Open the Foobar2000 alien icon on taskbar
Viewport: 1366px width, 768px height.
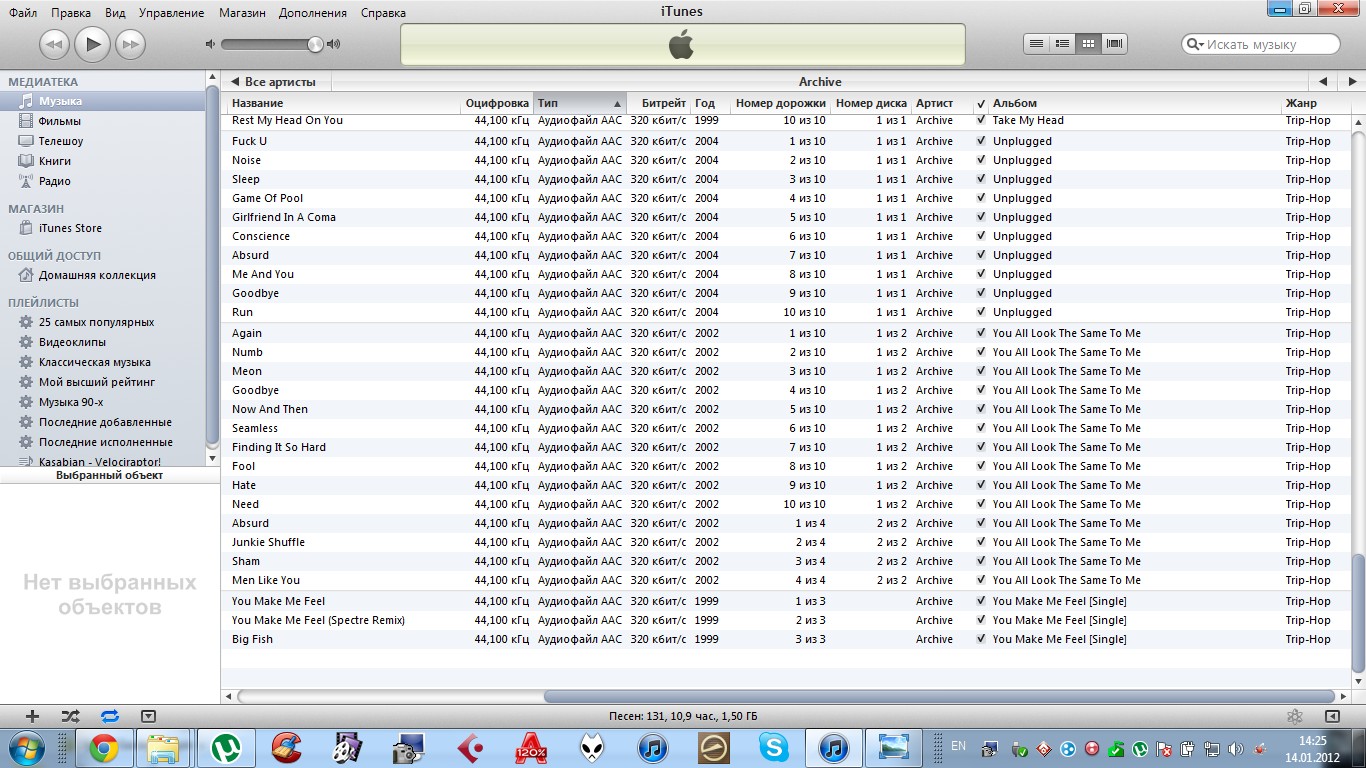pos(591,747)
